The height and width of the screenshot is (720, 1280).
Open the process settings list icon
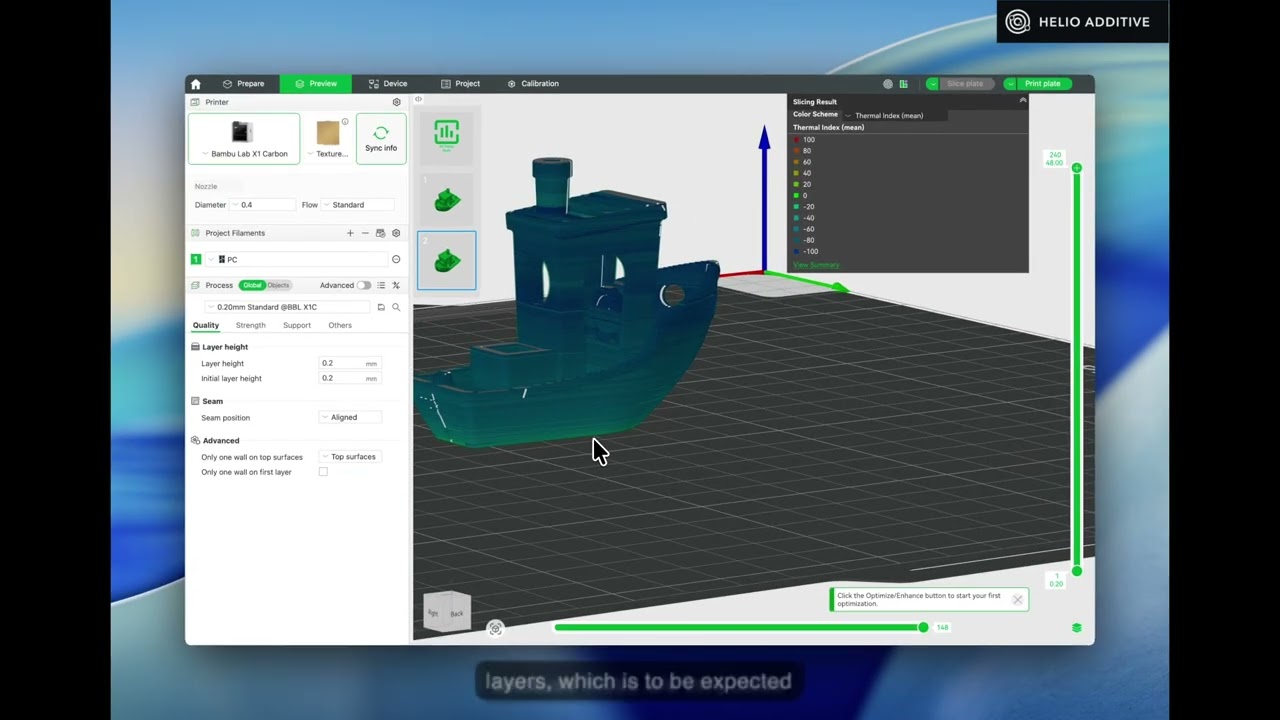[381, 285]
